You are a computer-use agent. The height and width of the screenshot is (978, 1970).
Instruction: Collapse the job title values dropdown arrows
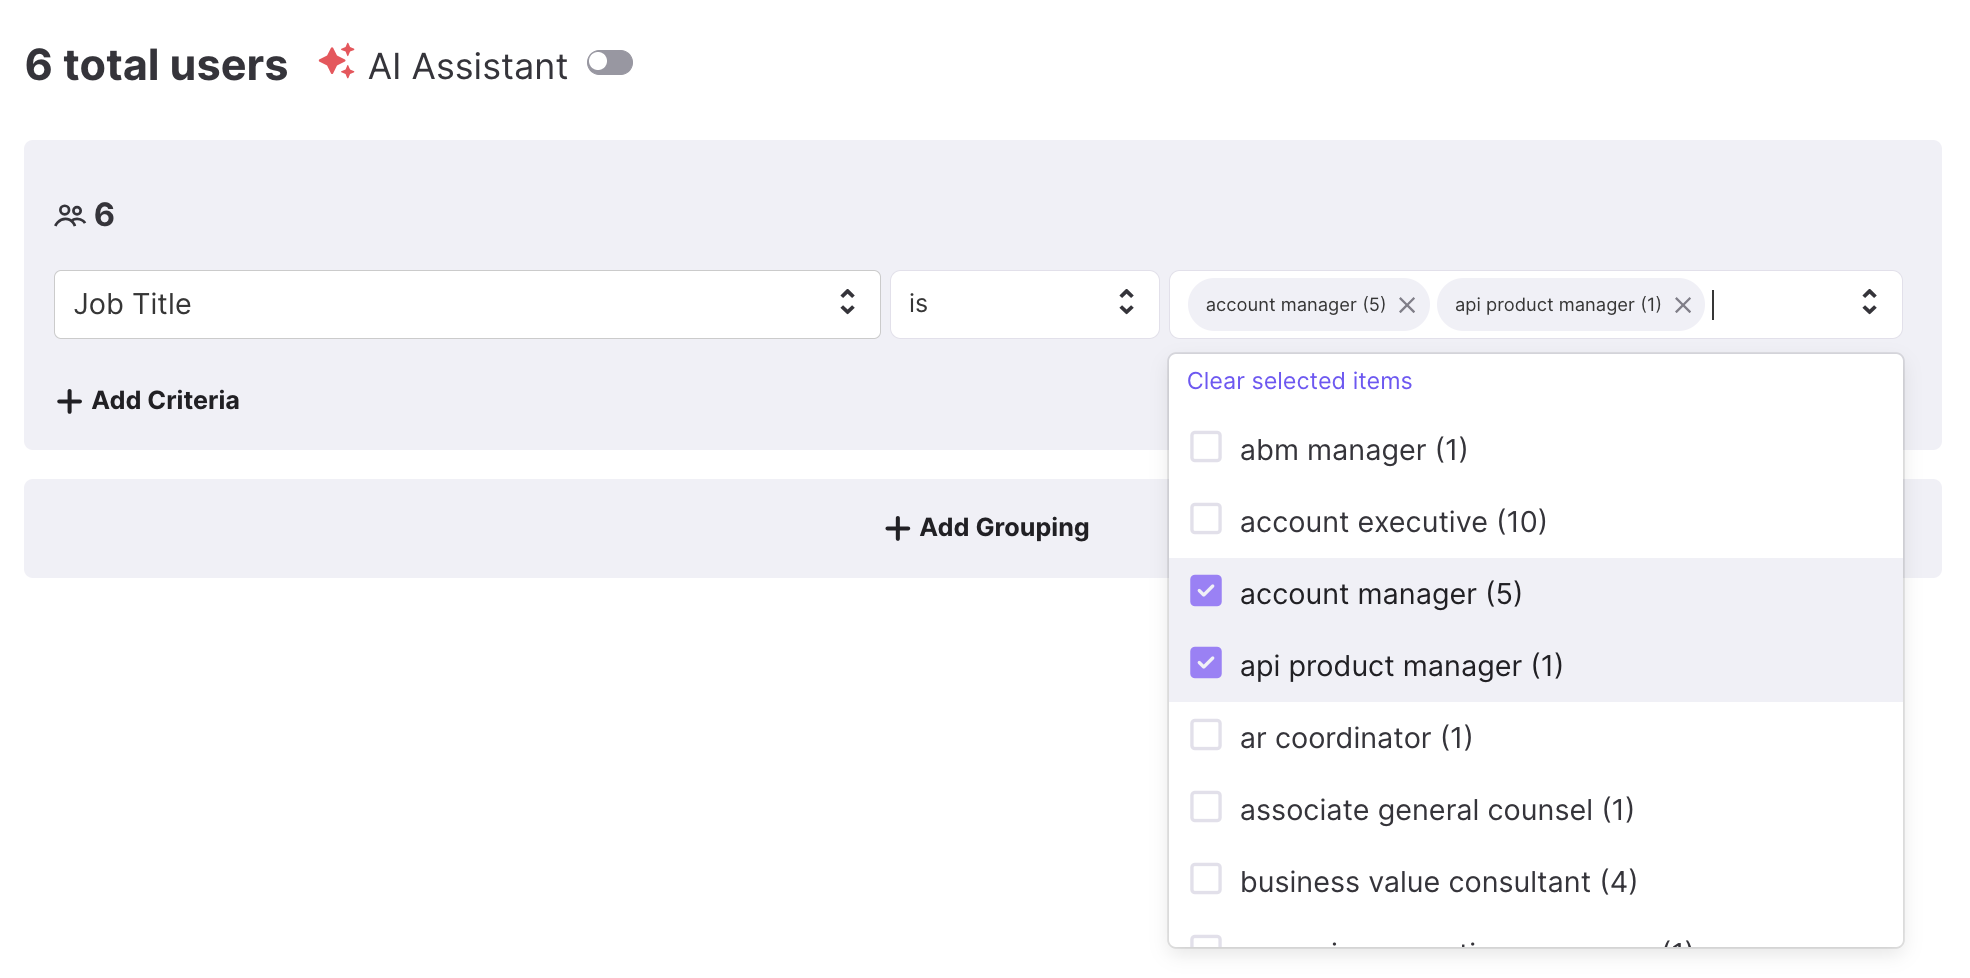click(1869, 302)
